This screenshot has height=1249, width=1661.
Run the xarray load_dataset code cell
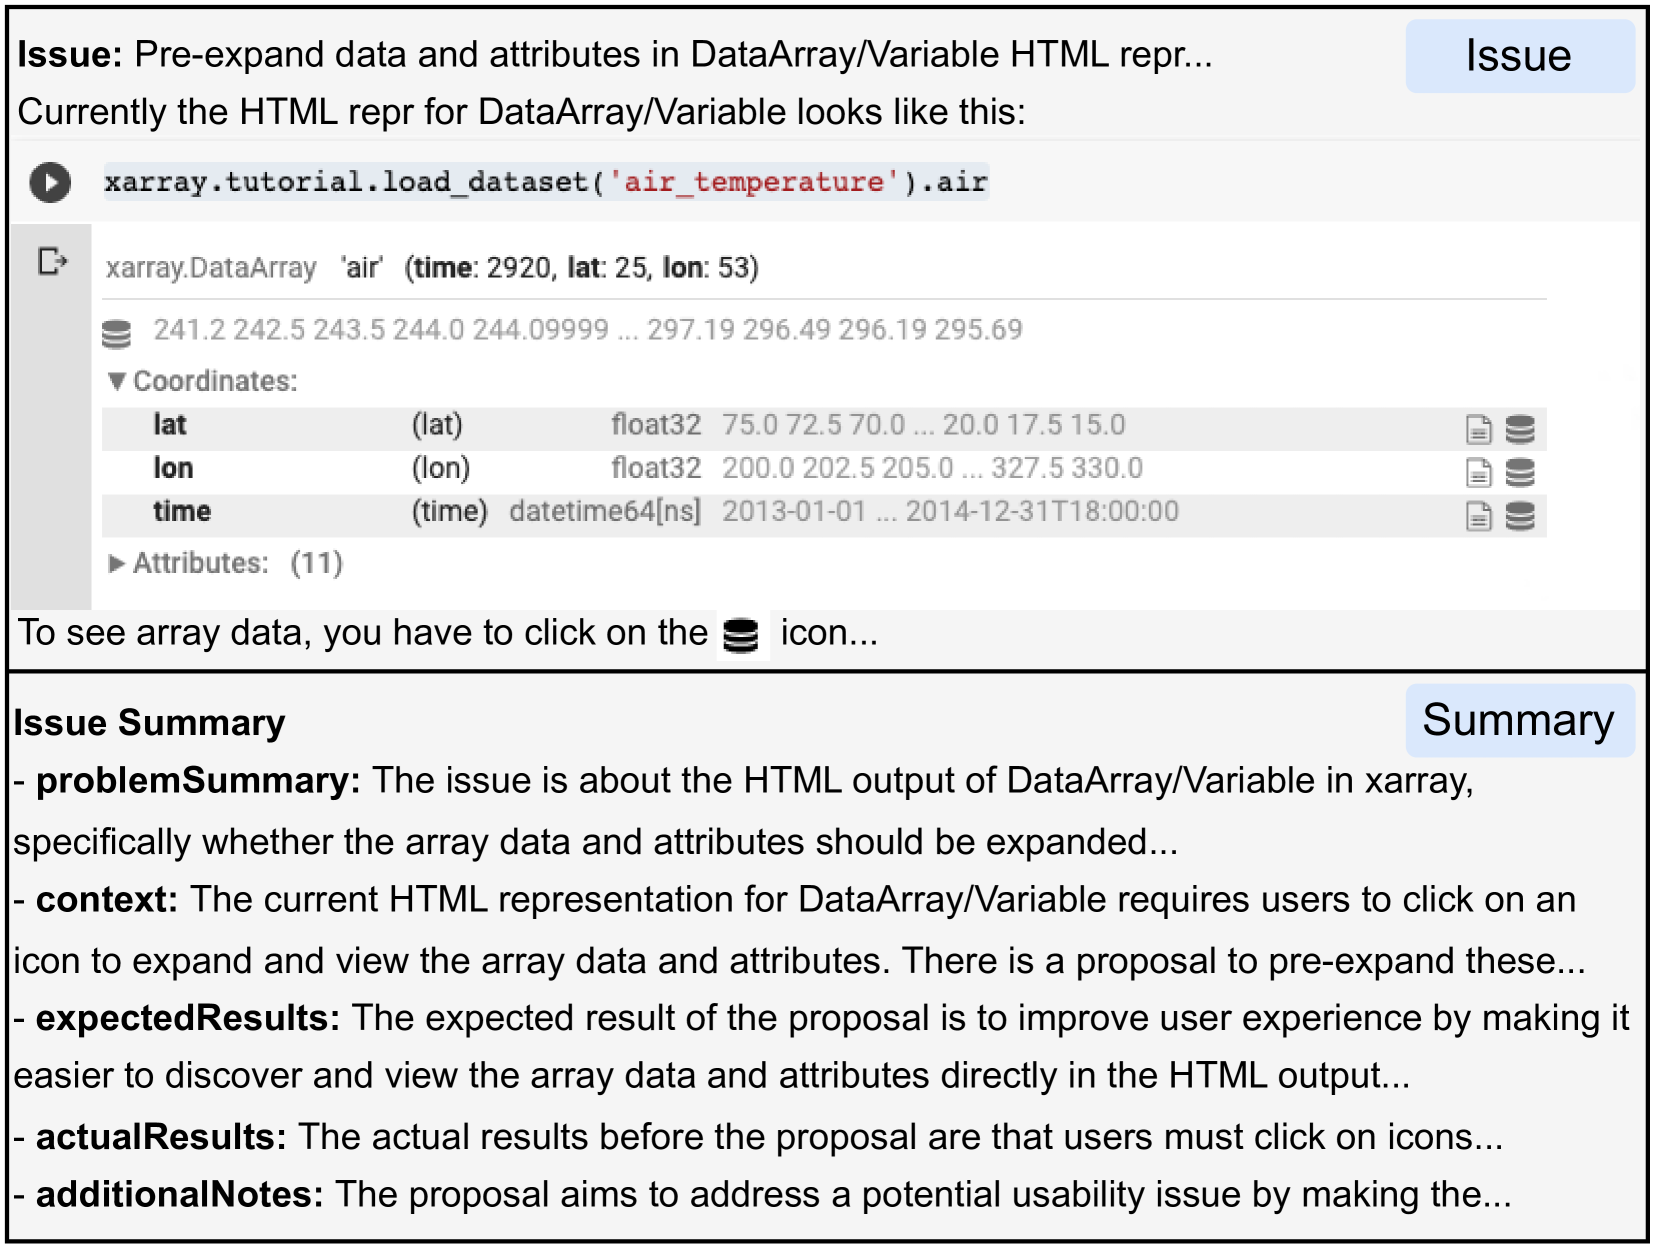click(50, 183)
